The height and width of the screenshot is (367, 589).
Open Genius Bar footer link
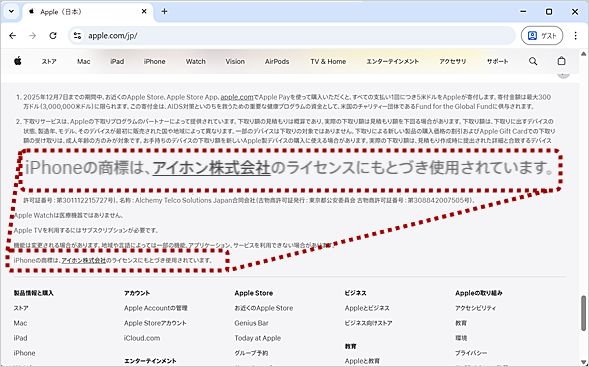[252, 323]
